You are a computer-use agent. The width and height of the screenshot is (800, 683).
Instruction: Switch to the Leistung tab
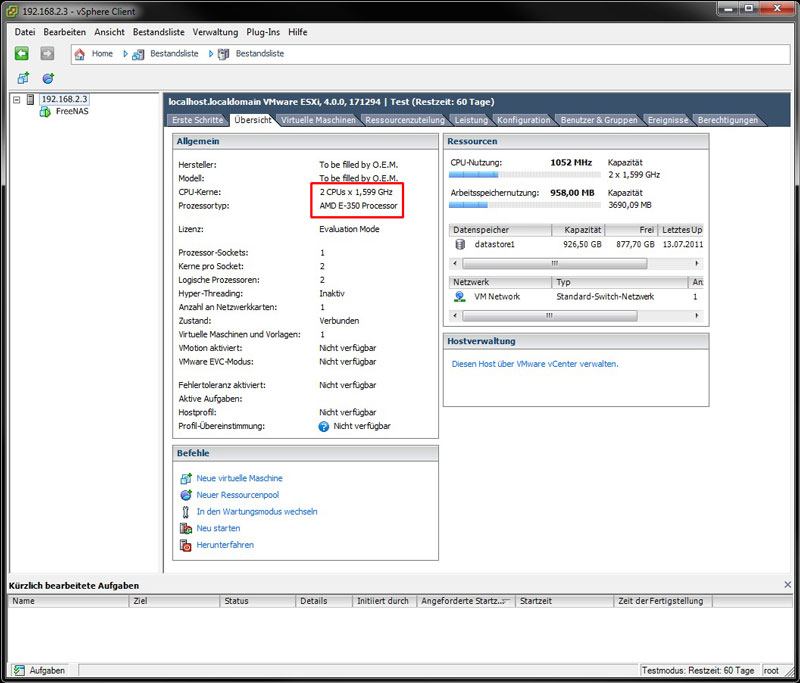[x=471, y=120]
